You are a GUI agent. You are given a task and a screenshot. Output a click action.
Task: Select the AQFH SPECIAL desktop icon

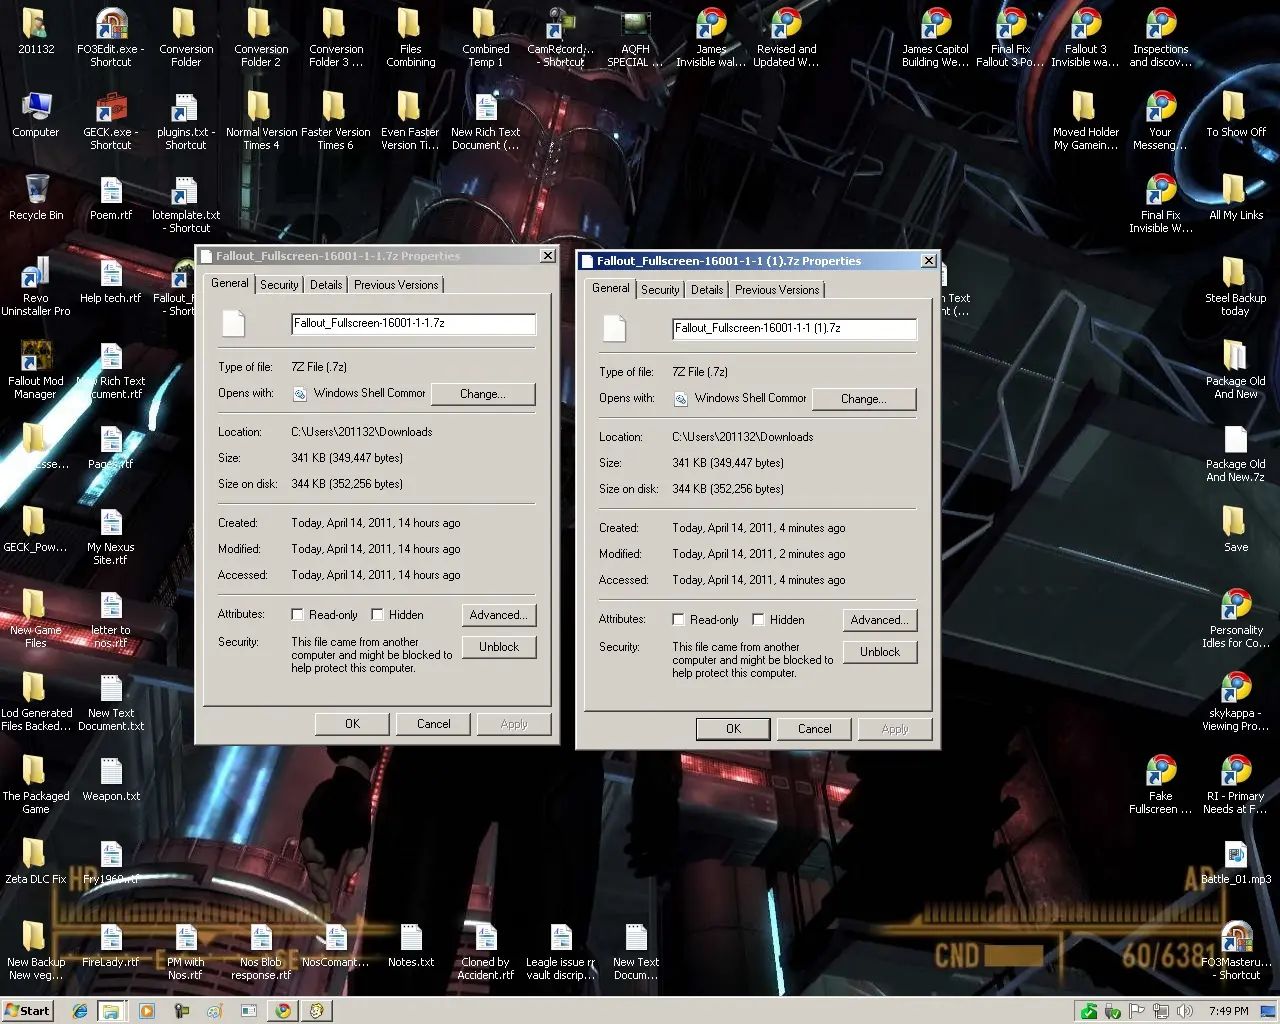point(635,24)
